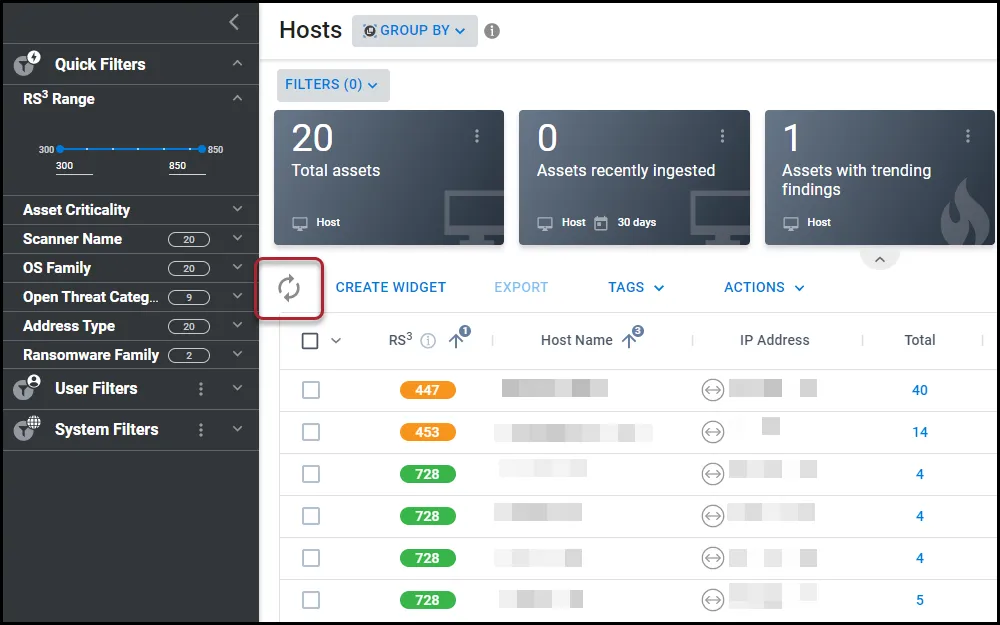Open the Group By dropdown
Viewport: 1000px width, 625px height.
(x=415, y=31)
